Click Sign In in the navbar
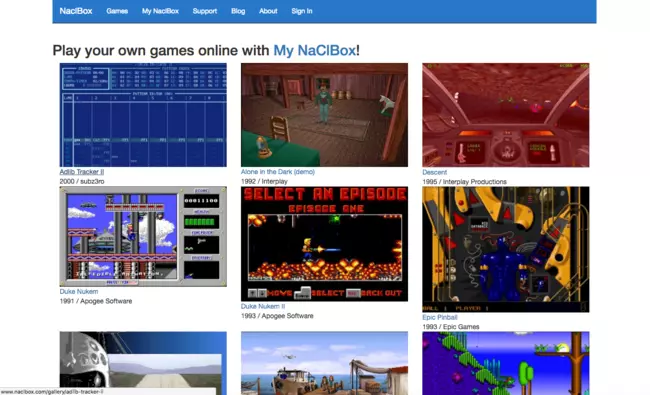Viewport: 650px width, 395px height. point(302,11)
